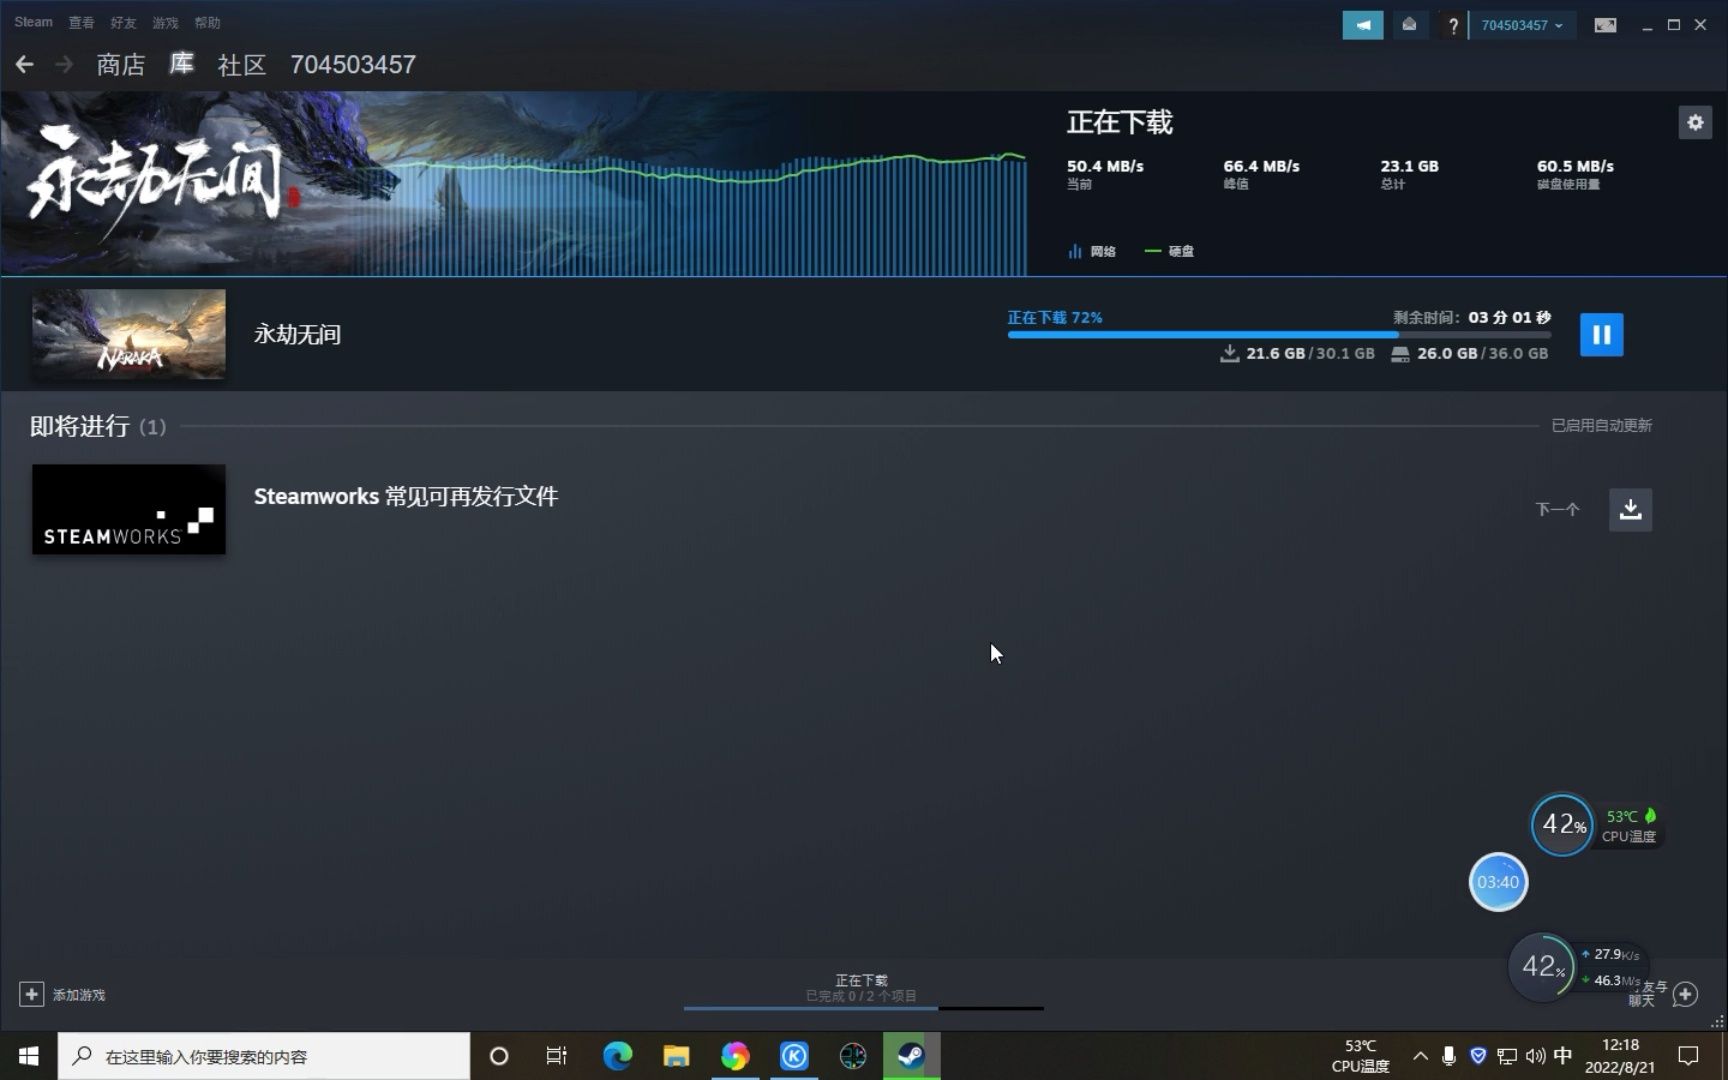The height and width of the screenshot is (1080, 1728).
Task: Go to the 库 tab
Action: (181, 65)
